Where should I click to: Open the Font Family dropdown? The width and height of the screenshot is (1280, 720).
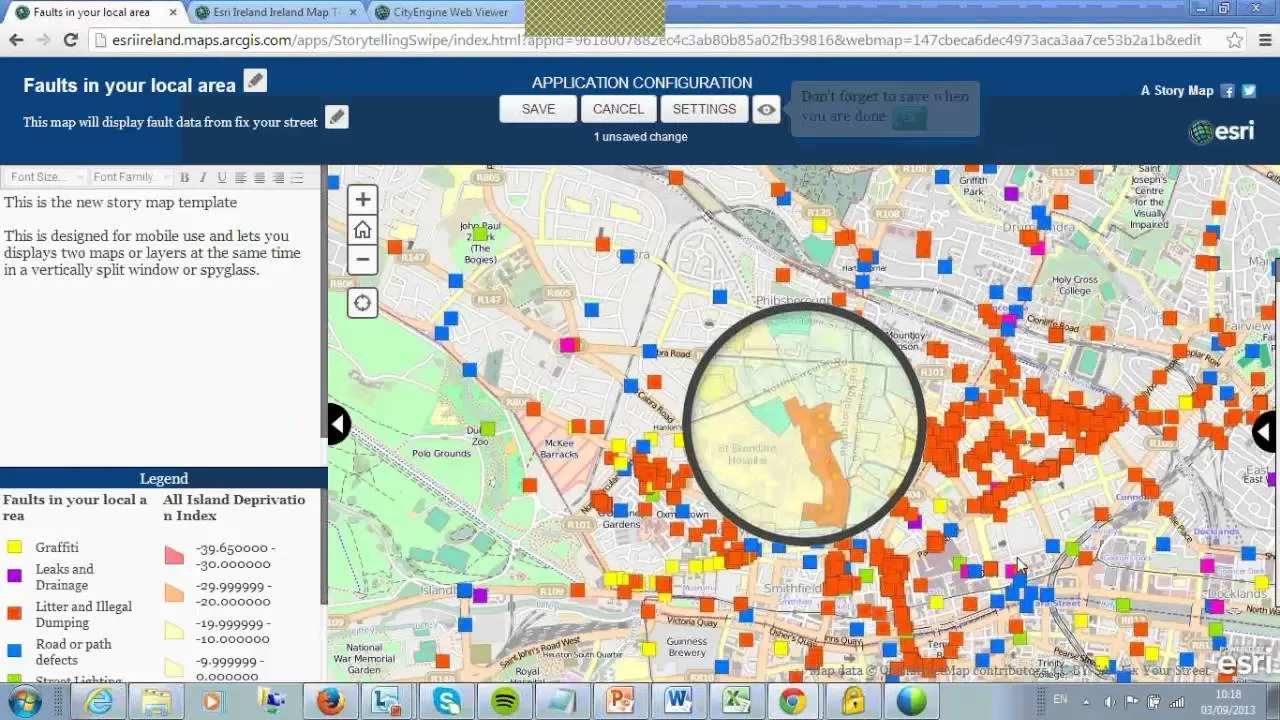pos(129,177)
